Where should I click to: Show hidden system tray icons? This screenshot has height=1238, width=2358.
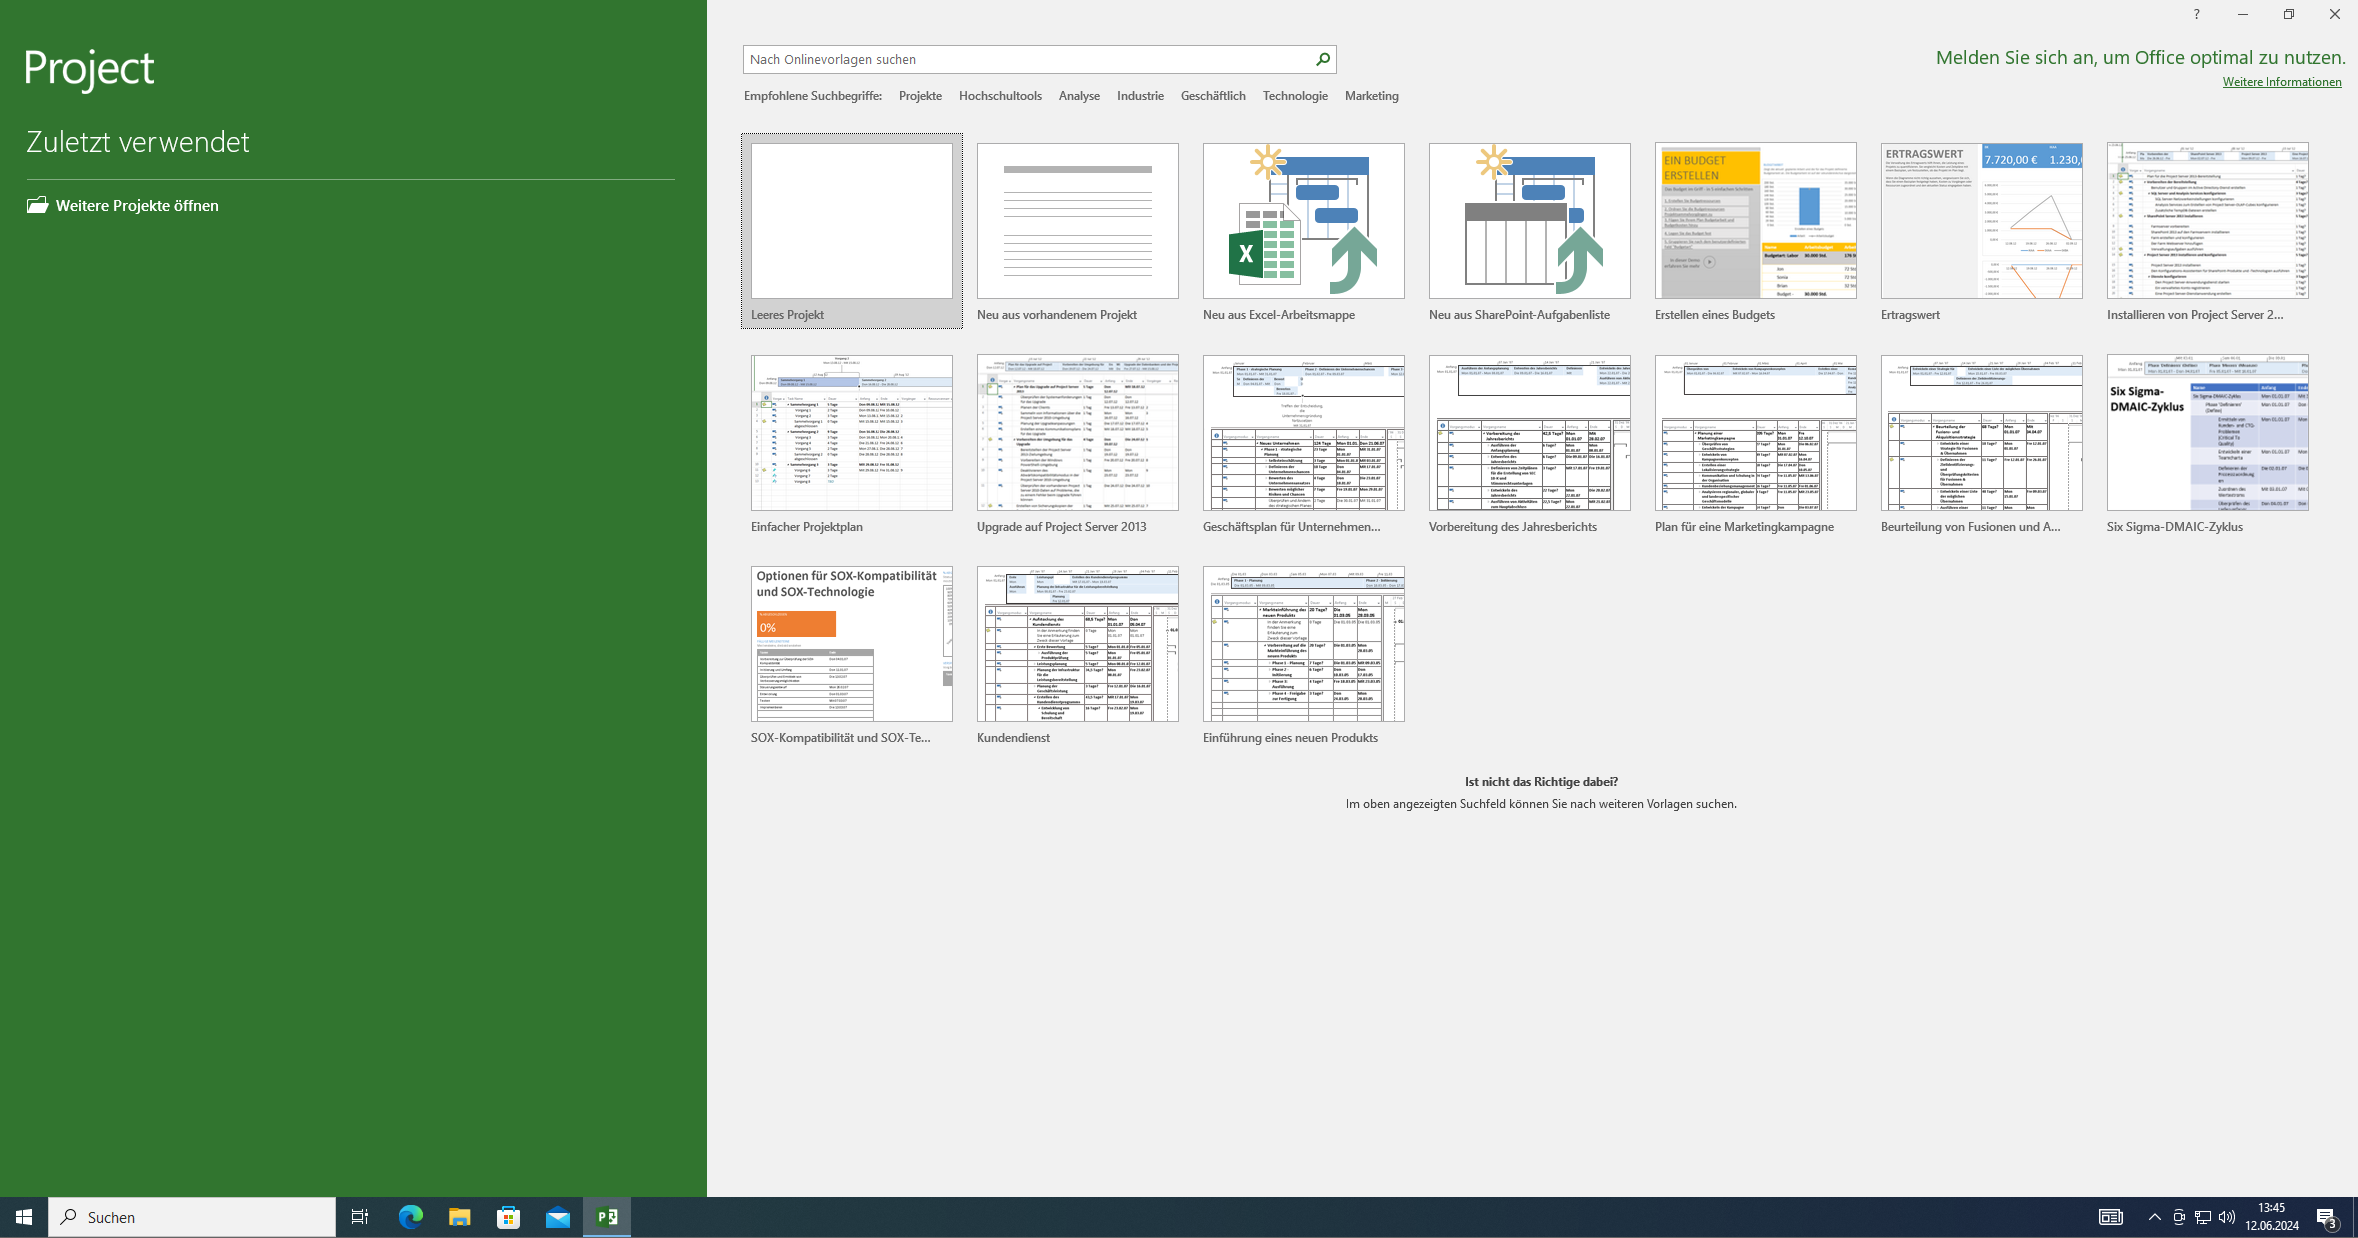click(2154, 1217)
